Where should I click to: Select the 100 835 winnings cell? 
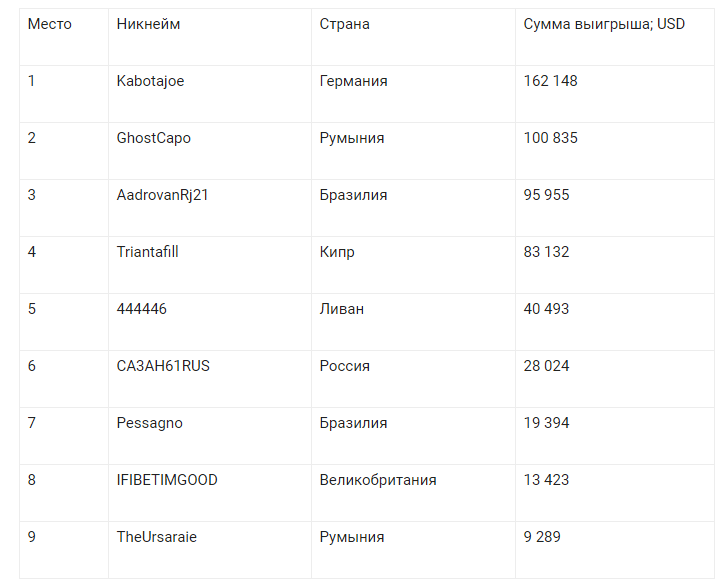[550, 138]
